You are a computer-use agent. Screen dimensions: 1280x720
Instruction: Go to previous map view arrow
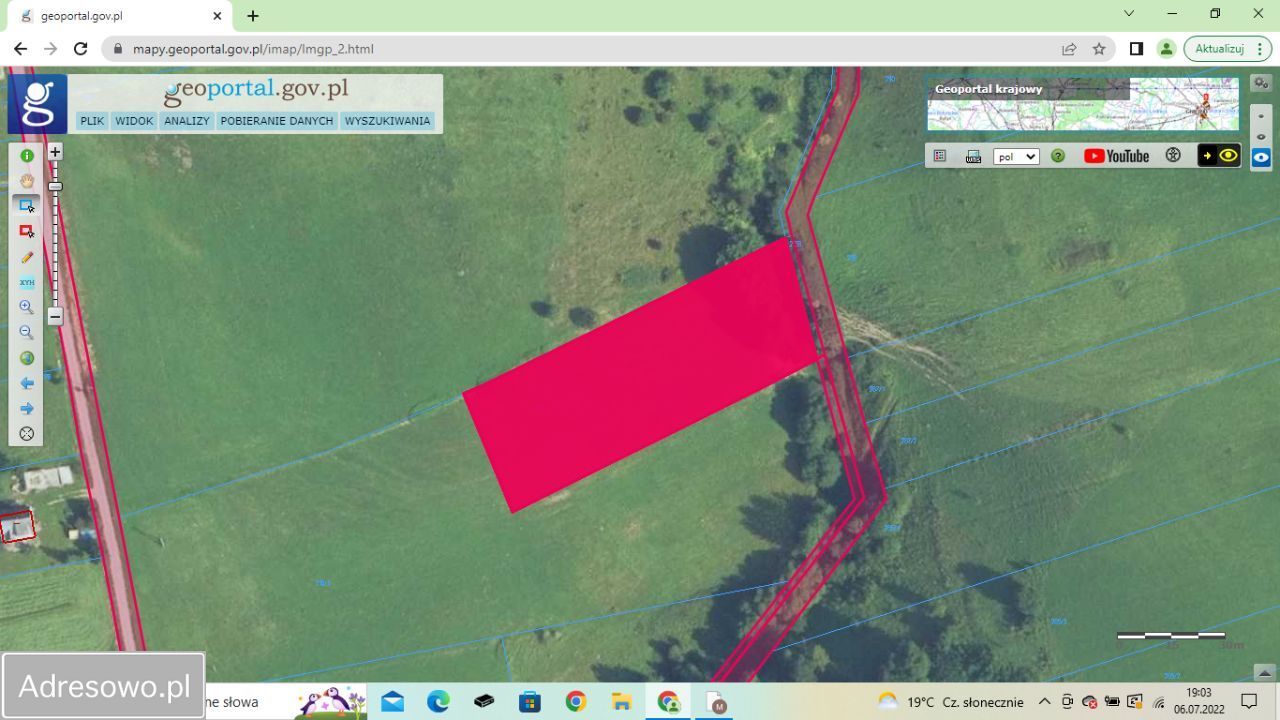(27, 383)
